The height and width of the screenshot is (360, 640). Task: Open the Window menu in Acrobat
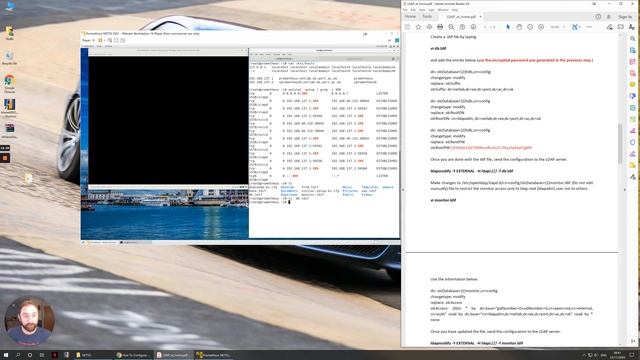pos(443,10)
